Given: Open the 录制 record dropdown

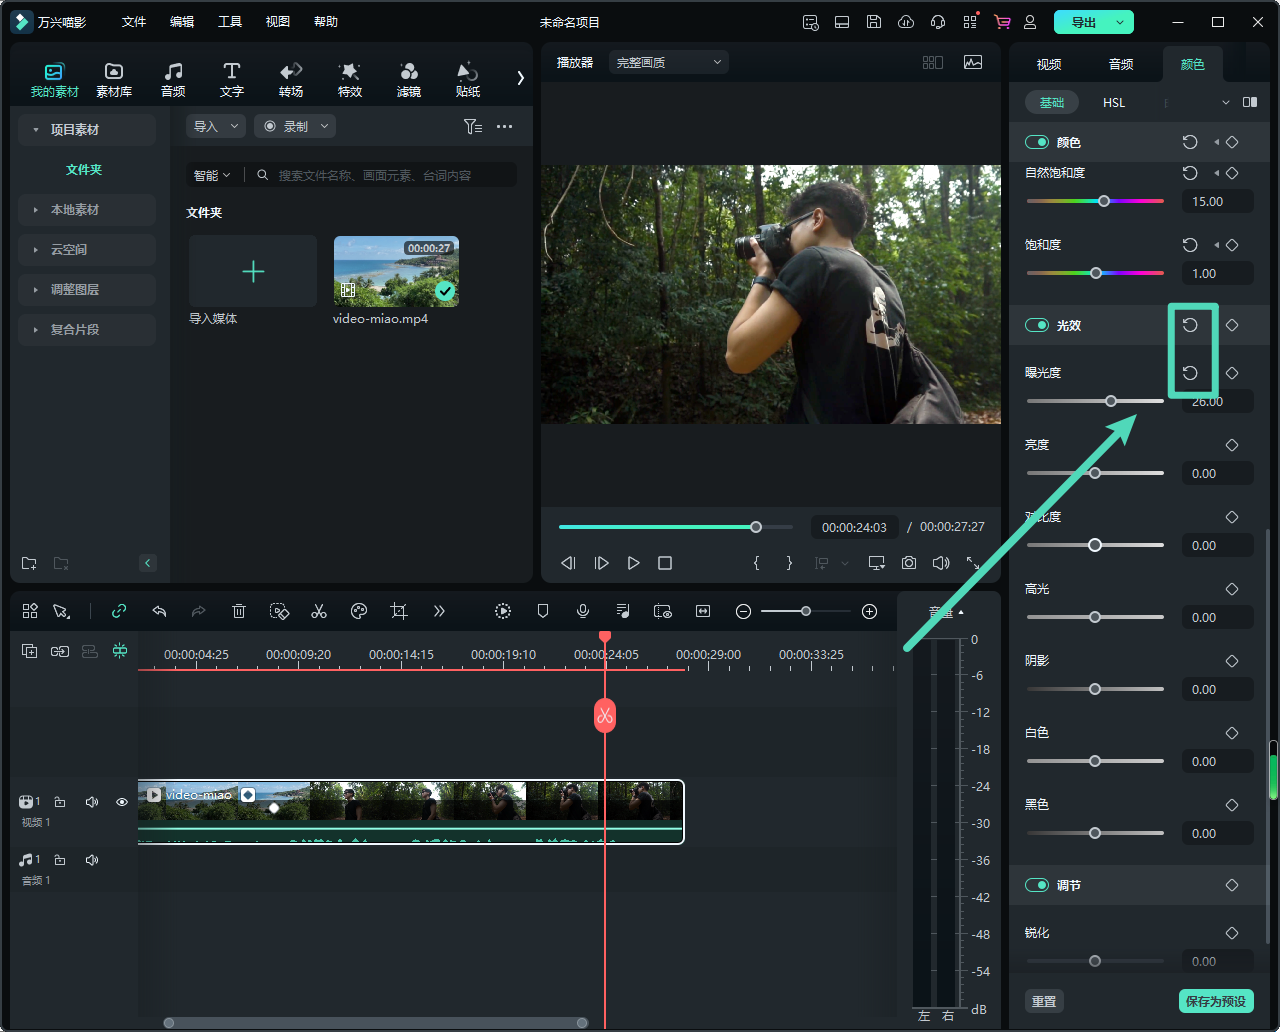Looking at the screenshot, I should click(x=295, y=126).
